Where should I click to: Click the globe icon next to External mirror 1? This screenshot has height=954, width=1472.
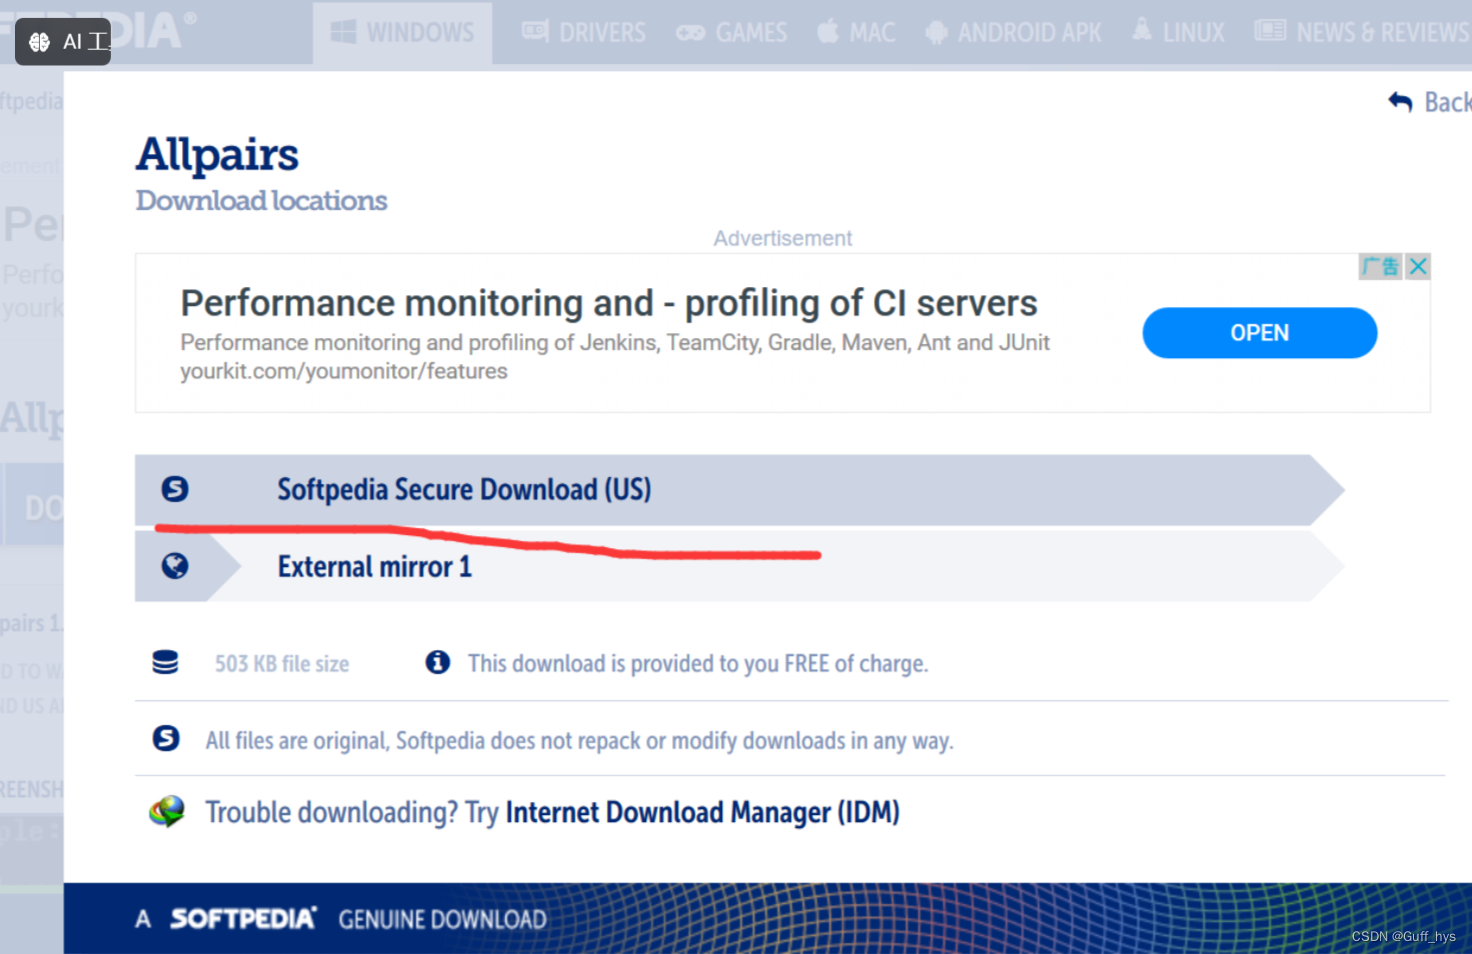tap(176, 565)
